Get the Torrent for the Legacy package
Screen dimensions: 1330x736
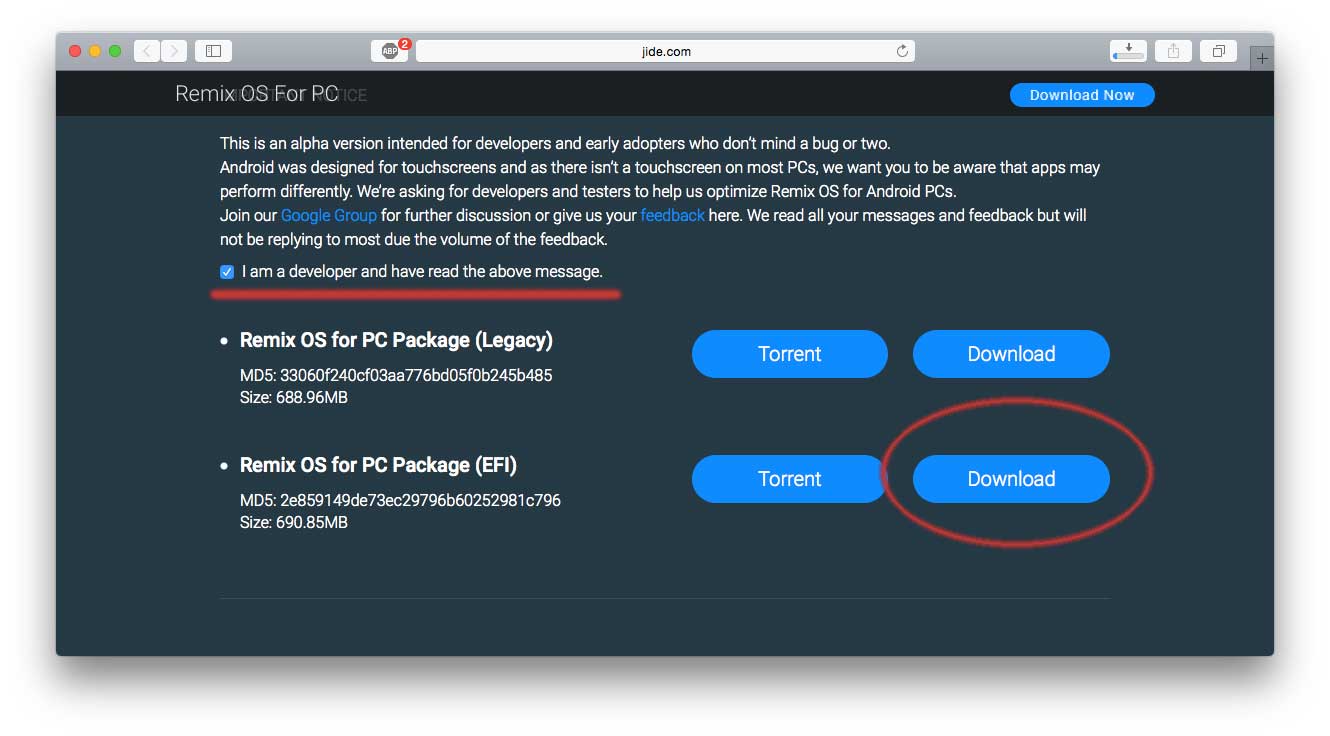[790, 354]
